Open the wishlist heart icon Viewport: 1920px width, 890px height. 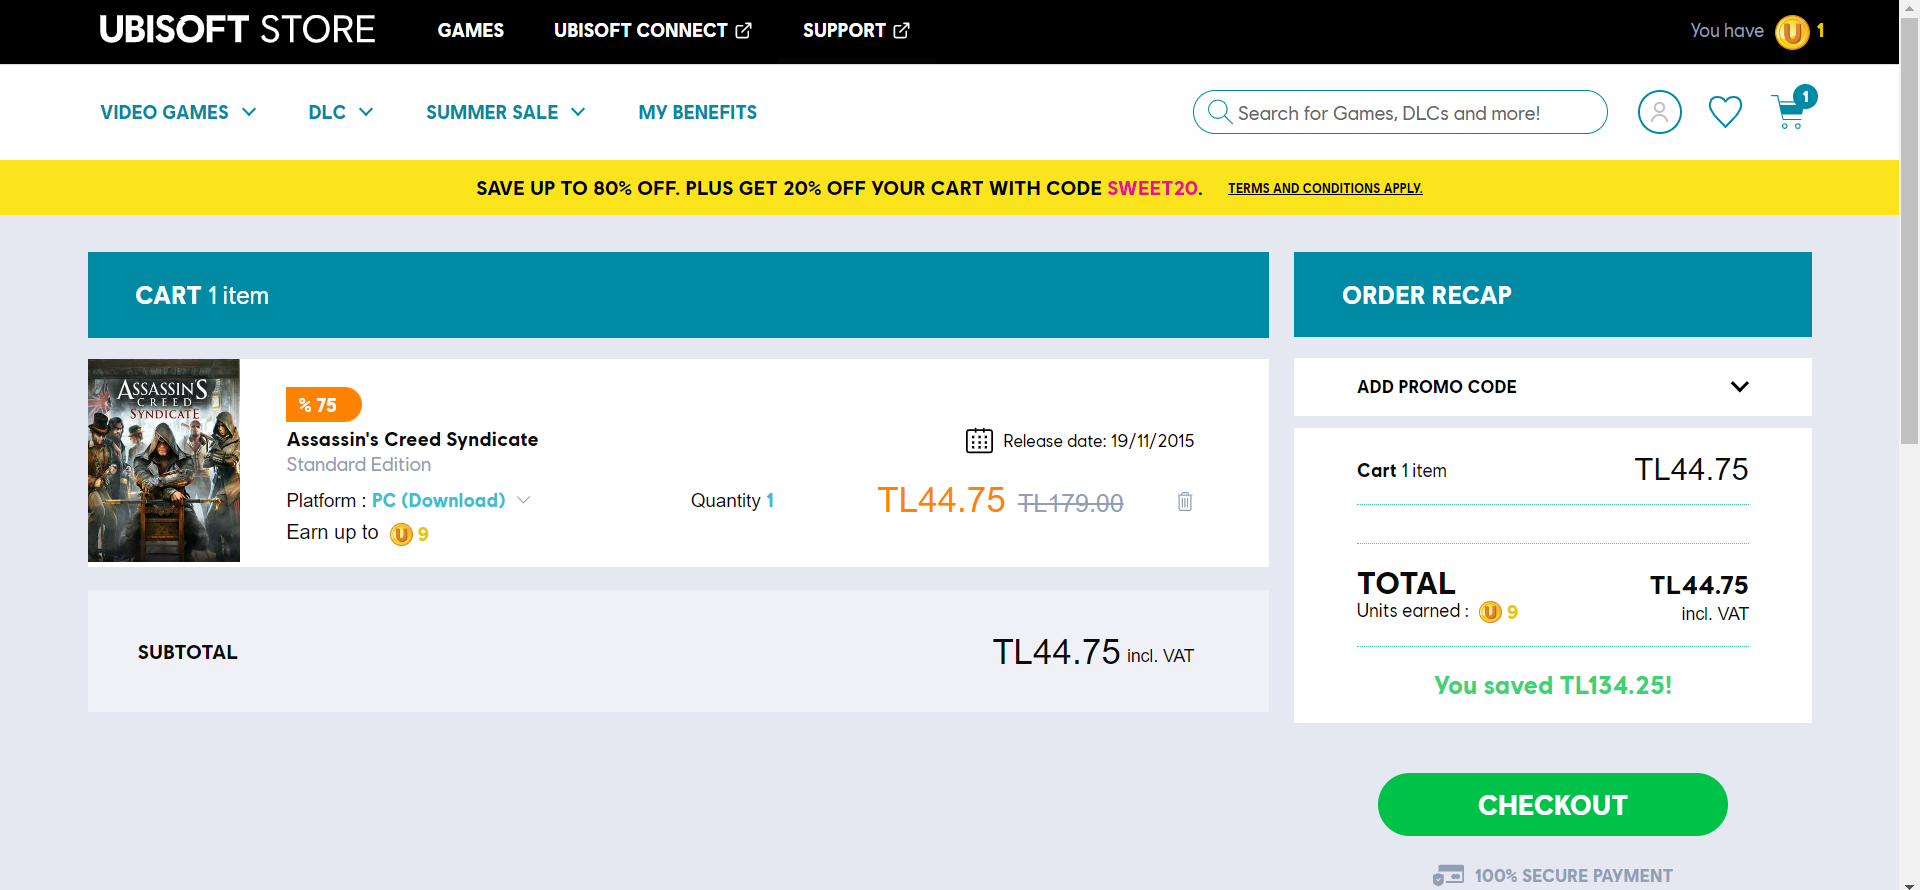pyautogui.click(x=1725, y=112)
